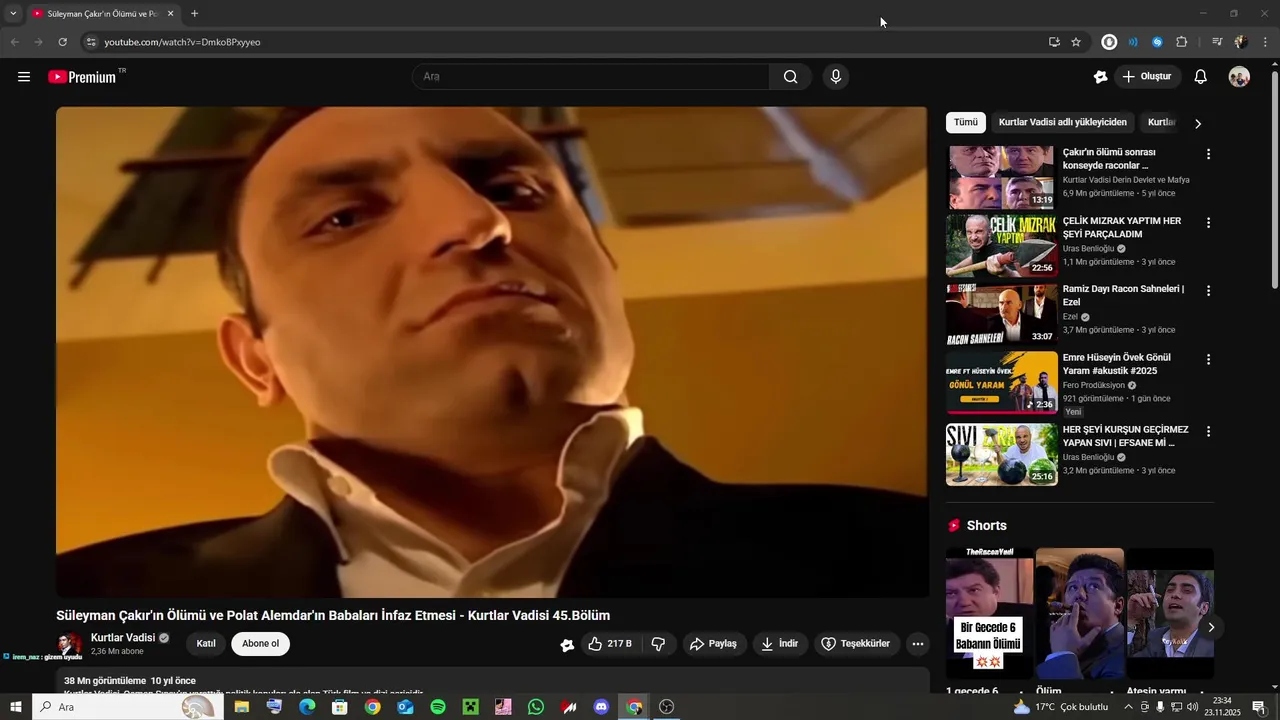Open options for "HER ŞEYİ KURŞUN GEÇİRMEZ" video

click(1208, 431)
